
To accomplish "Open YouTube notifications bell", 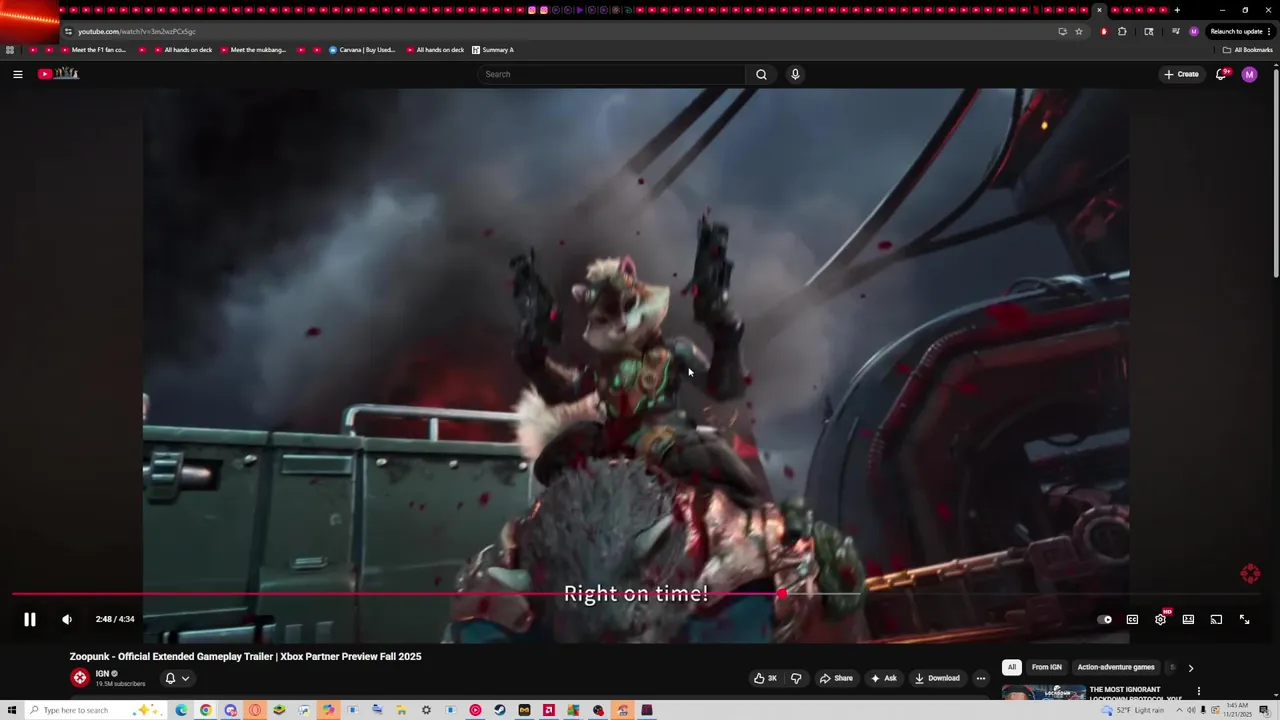I will click(x=1221, y=74).
